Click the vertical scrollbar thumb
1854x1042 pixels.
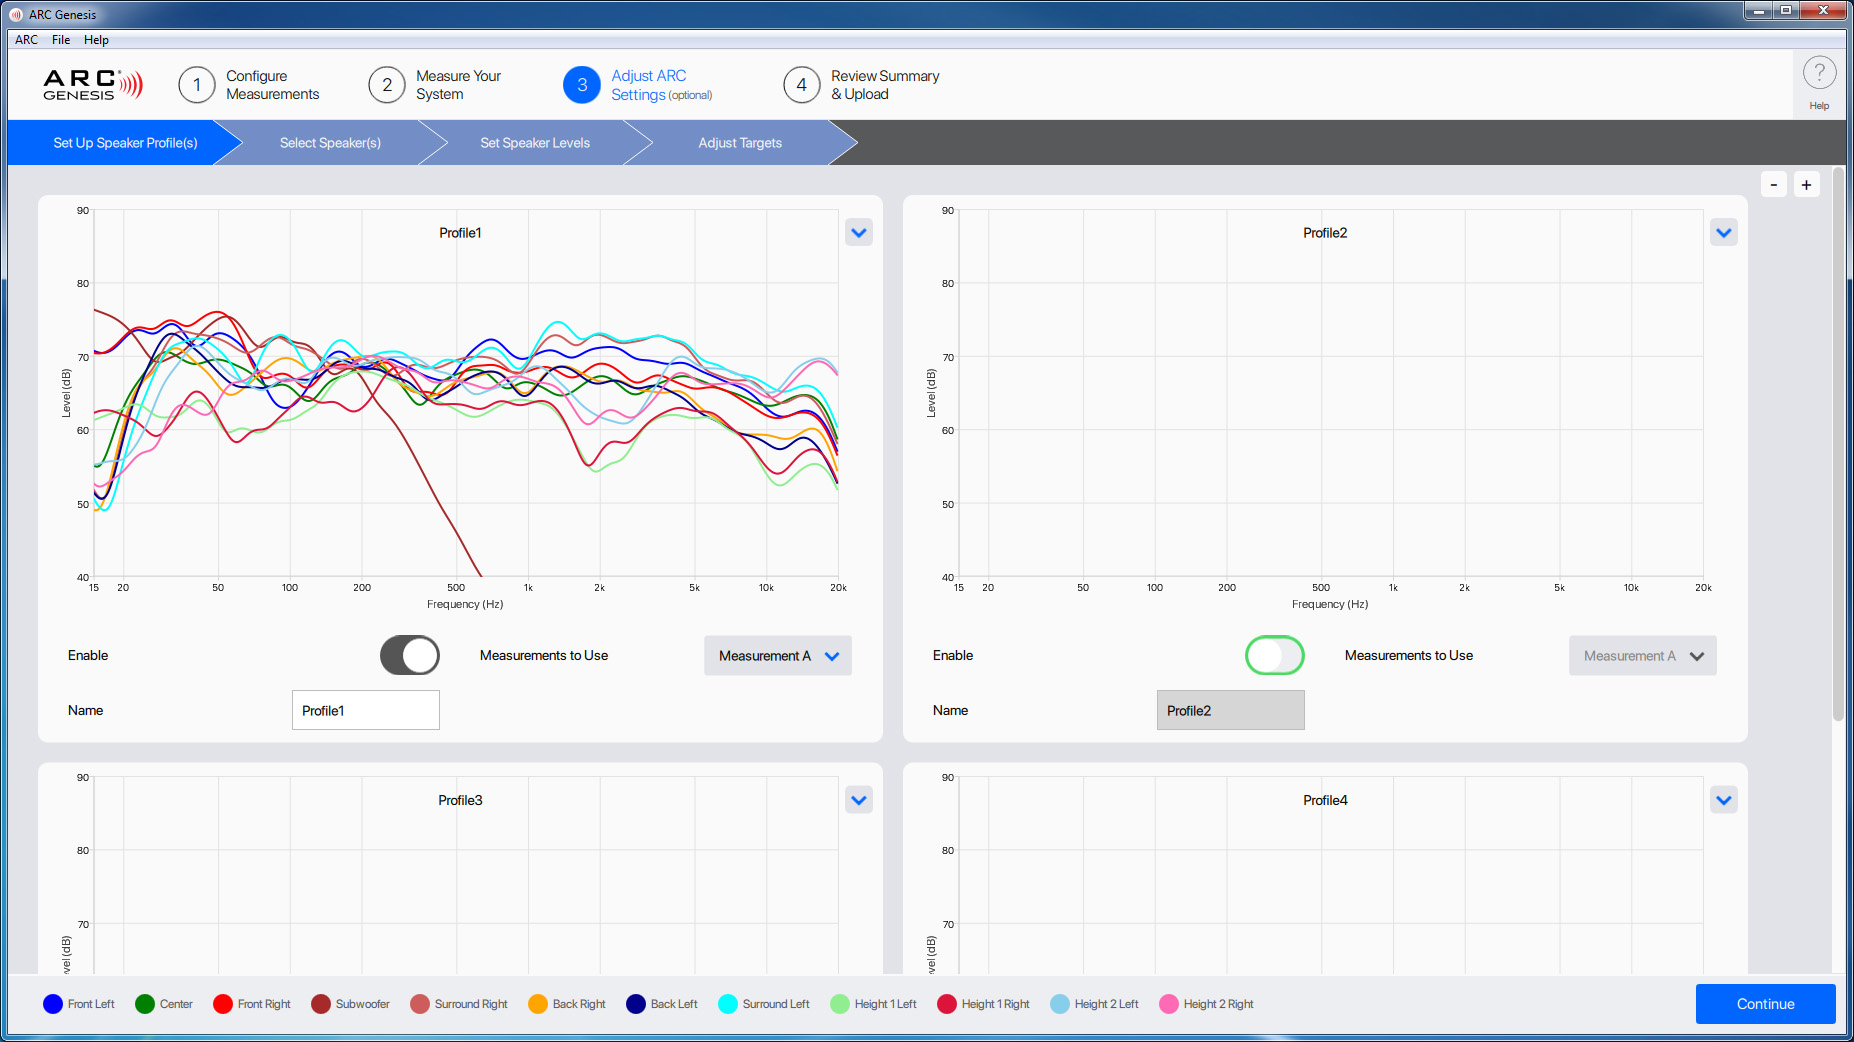[x=1838, y=445]
